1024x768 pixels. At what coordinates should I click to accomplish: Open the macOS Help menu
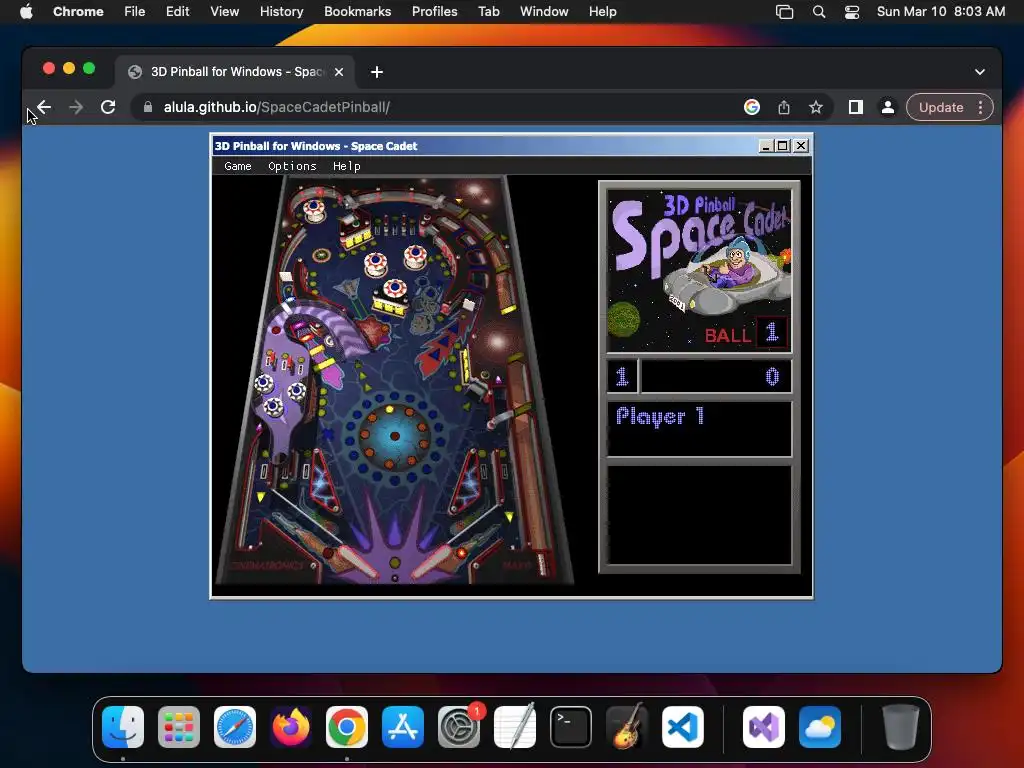click(602, 11)
